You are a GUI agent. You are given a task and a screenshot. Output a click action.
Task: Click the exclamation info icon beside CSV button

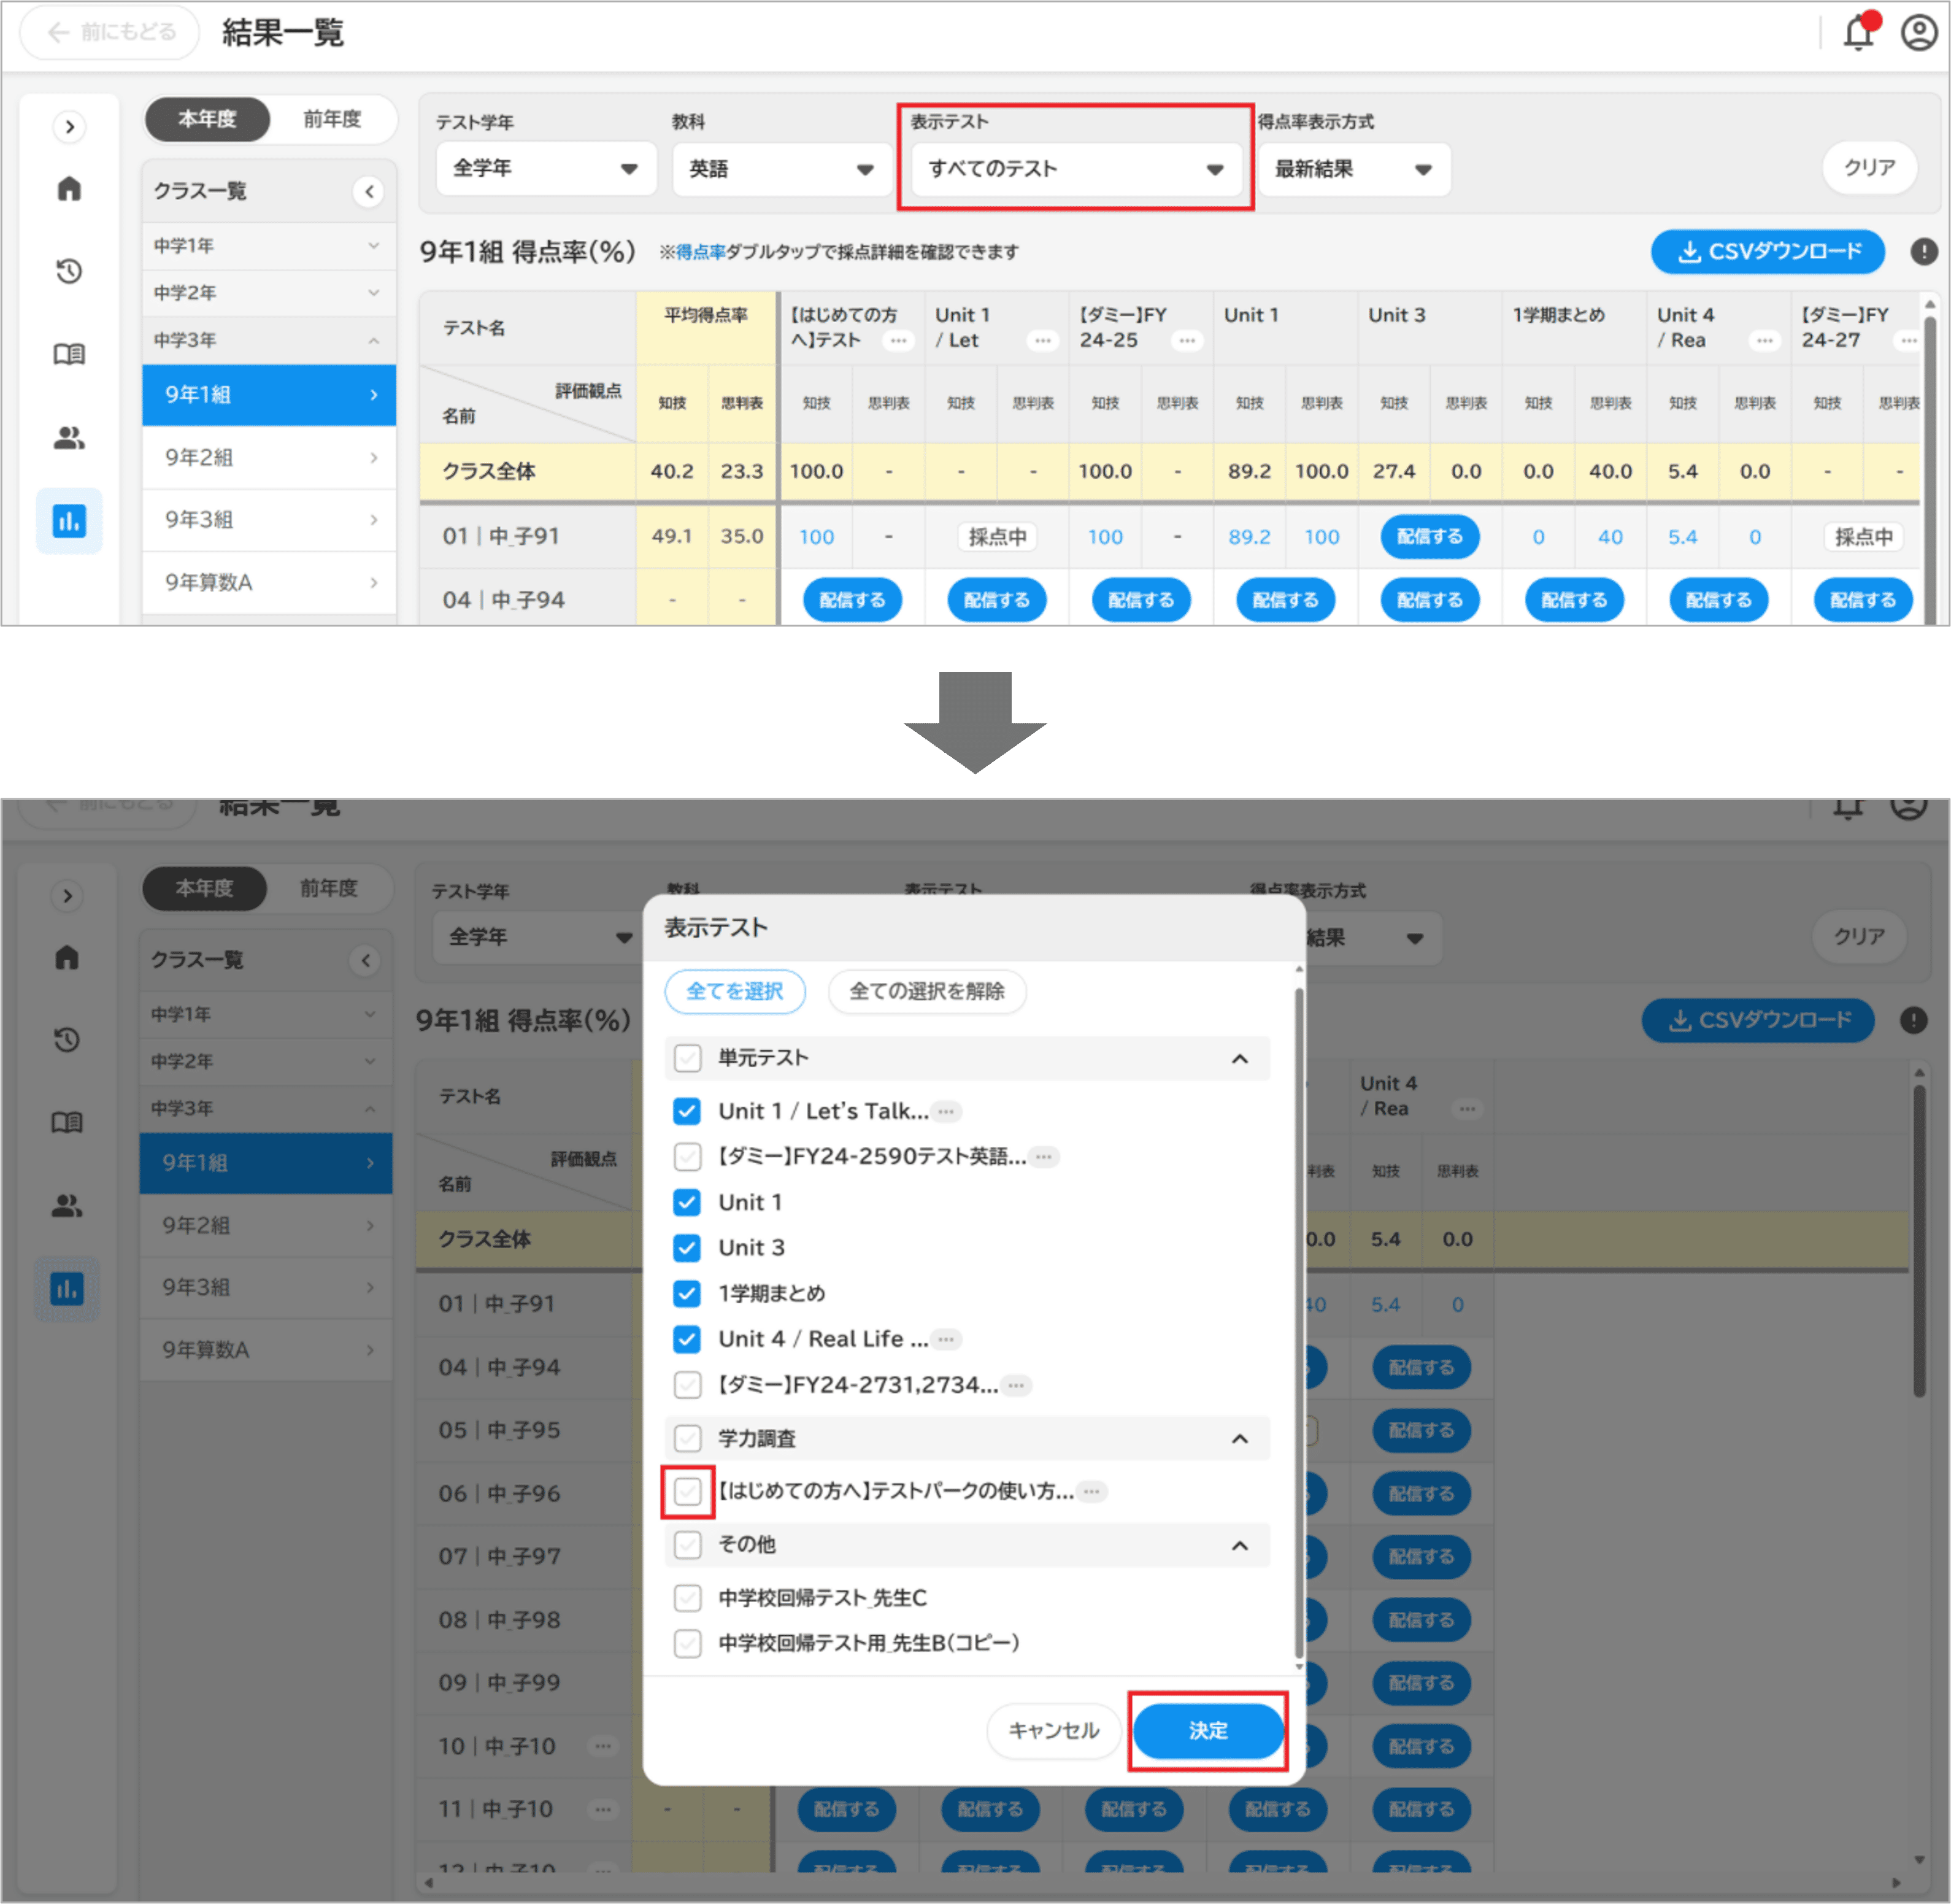(x=1923, y=252)
